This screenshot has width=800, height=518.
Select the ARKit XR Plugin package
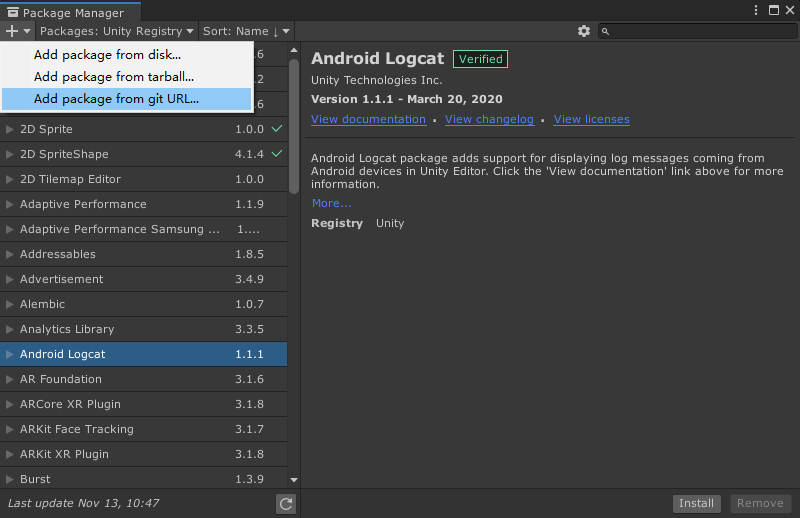click(143, 454)
